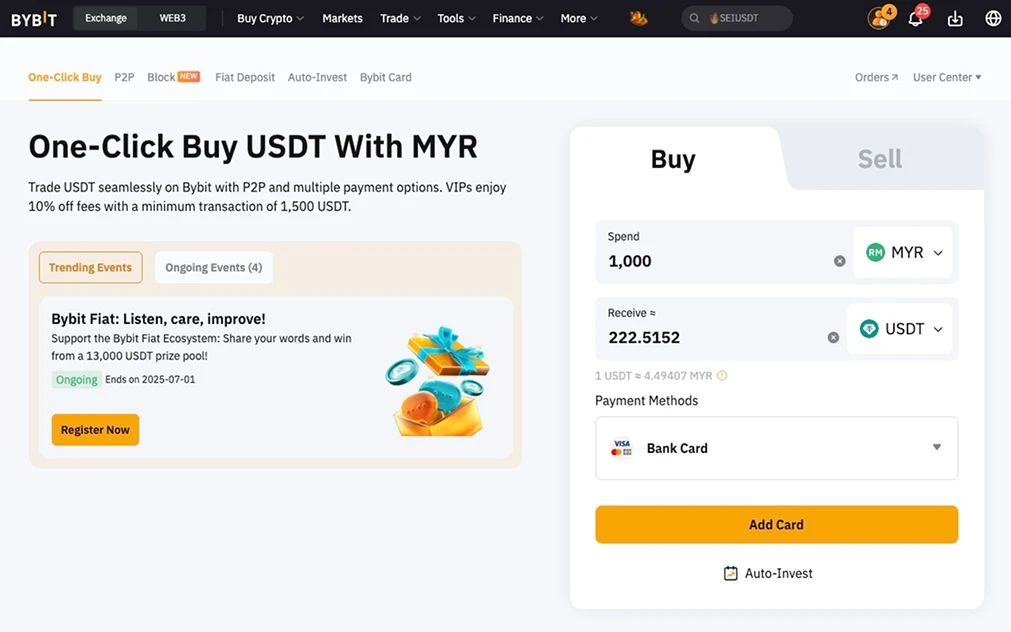Click the USDT coin icon
The image size is (1011, 632).
tap(867, 328)
